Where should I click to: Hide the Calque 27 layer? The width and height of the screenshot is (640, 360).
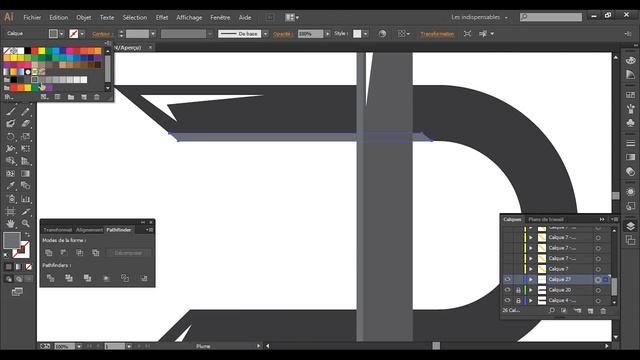(507, 279)
